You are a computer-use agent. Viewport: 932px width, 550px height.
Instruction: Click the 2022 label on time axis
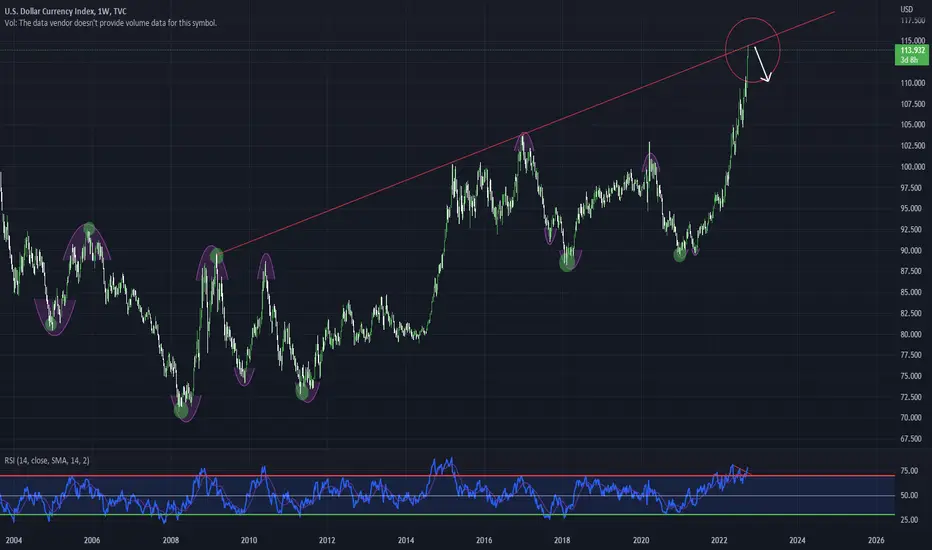[x=719, y=540]
